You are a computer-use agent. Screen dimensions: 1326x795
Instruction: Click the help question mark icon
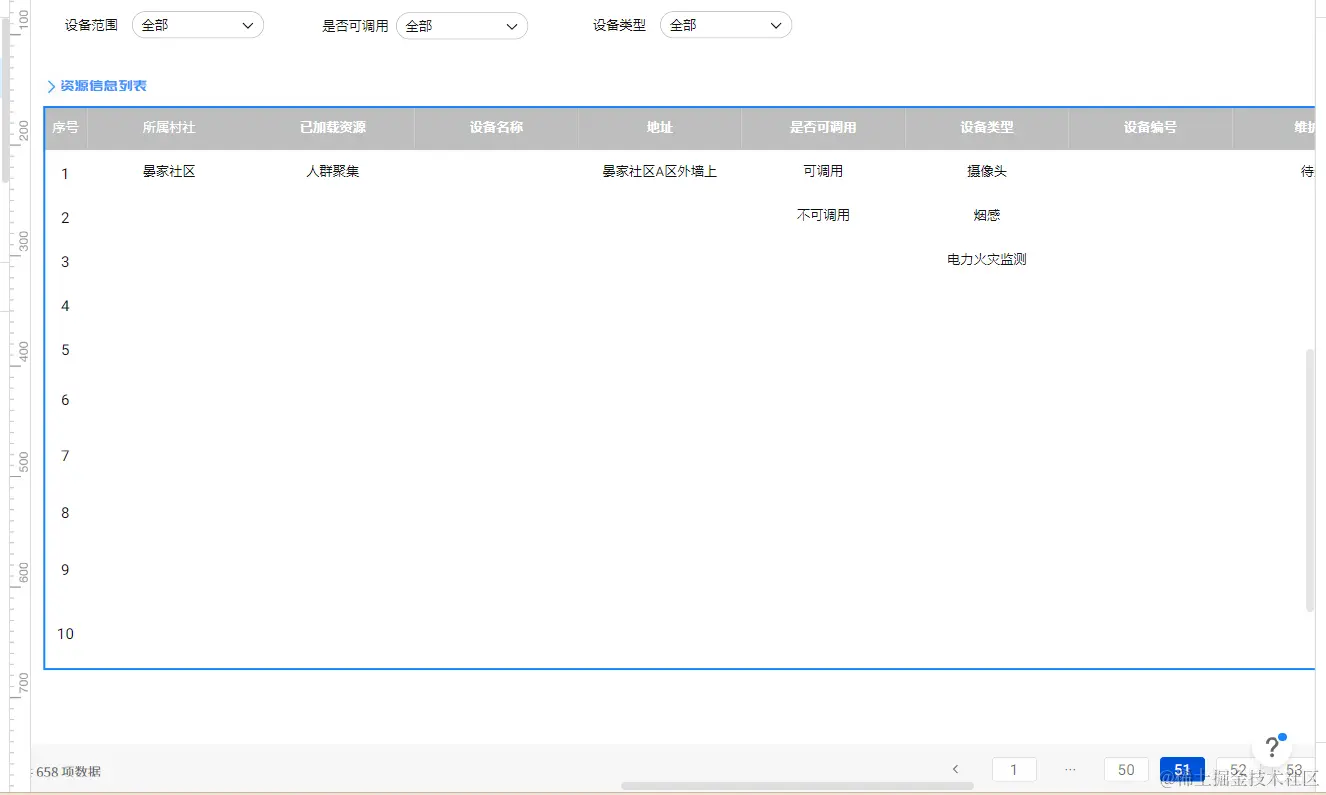[x=1271, y=748]
